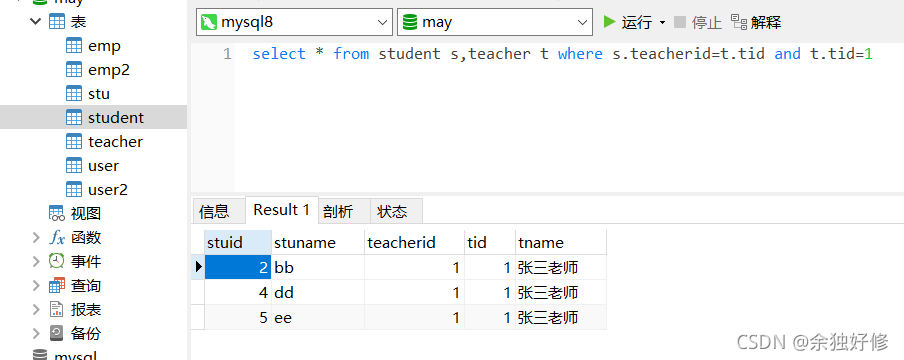Select the emp table icon
The height and width of the screenshot is (360, 904).
(74, 46)
